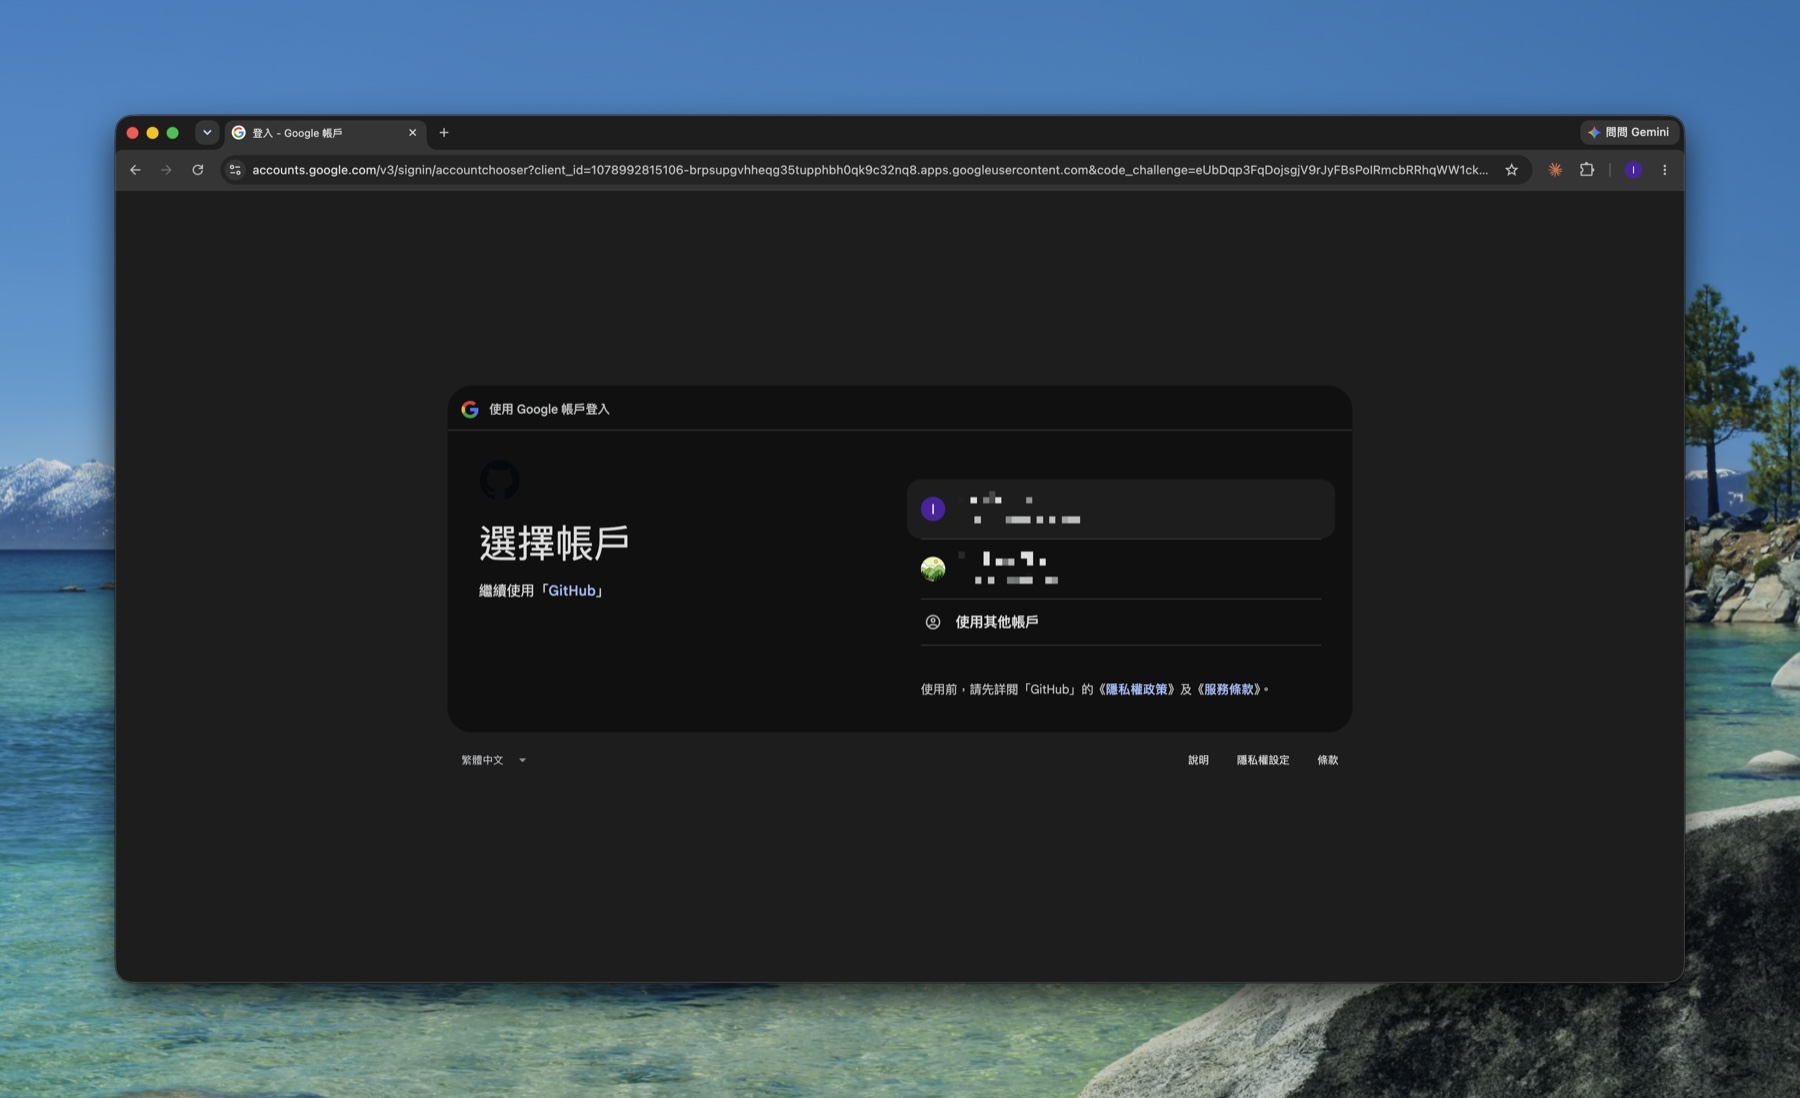Screen dimensions: 1800x1098
Task: Click the 選擇帳戶 heading
Action: (554, 543)
